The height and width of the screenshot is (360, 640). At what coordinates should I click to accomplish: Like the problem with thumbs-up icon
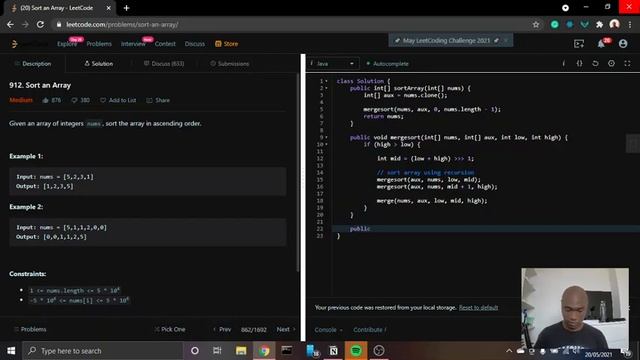tap(45, 100)
